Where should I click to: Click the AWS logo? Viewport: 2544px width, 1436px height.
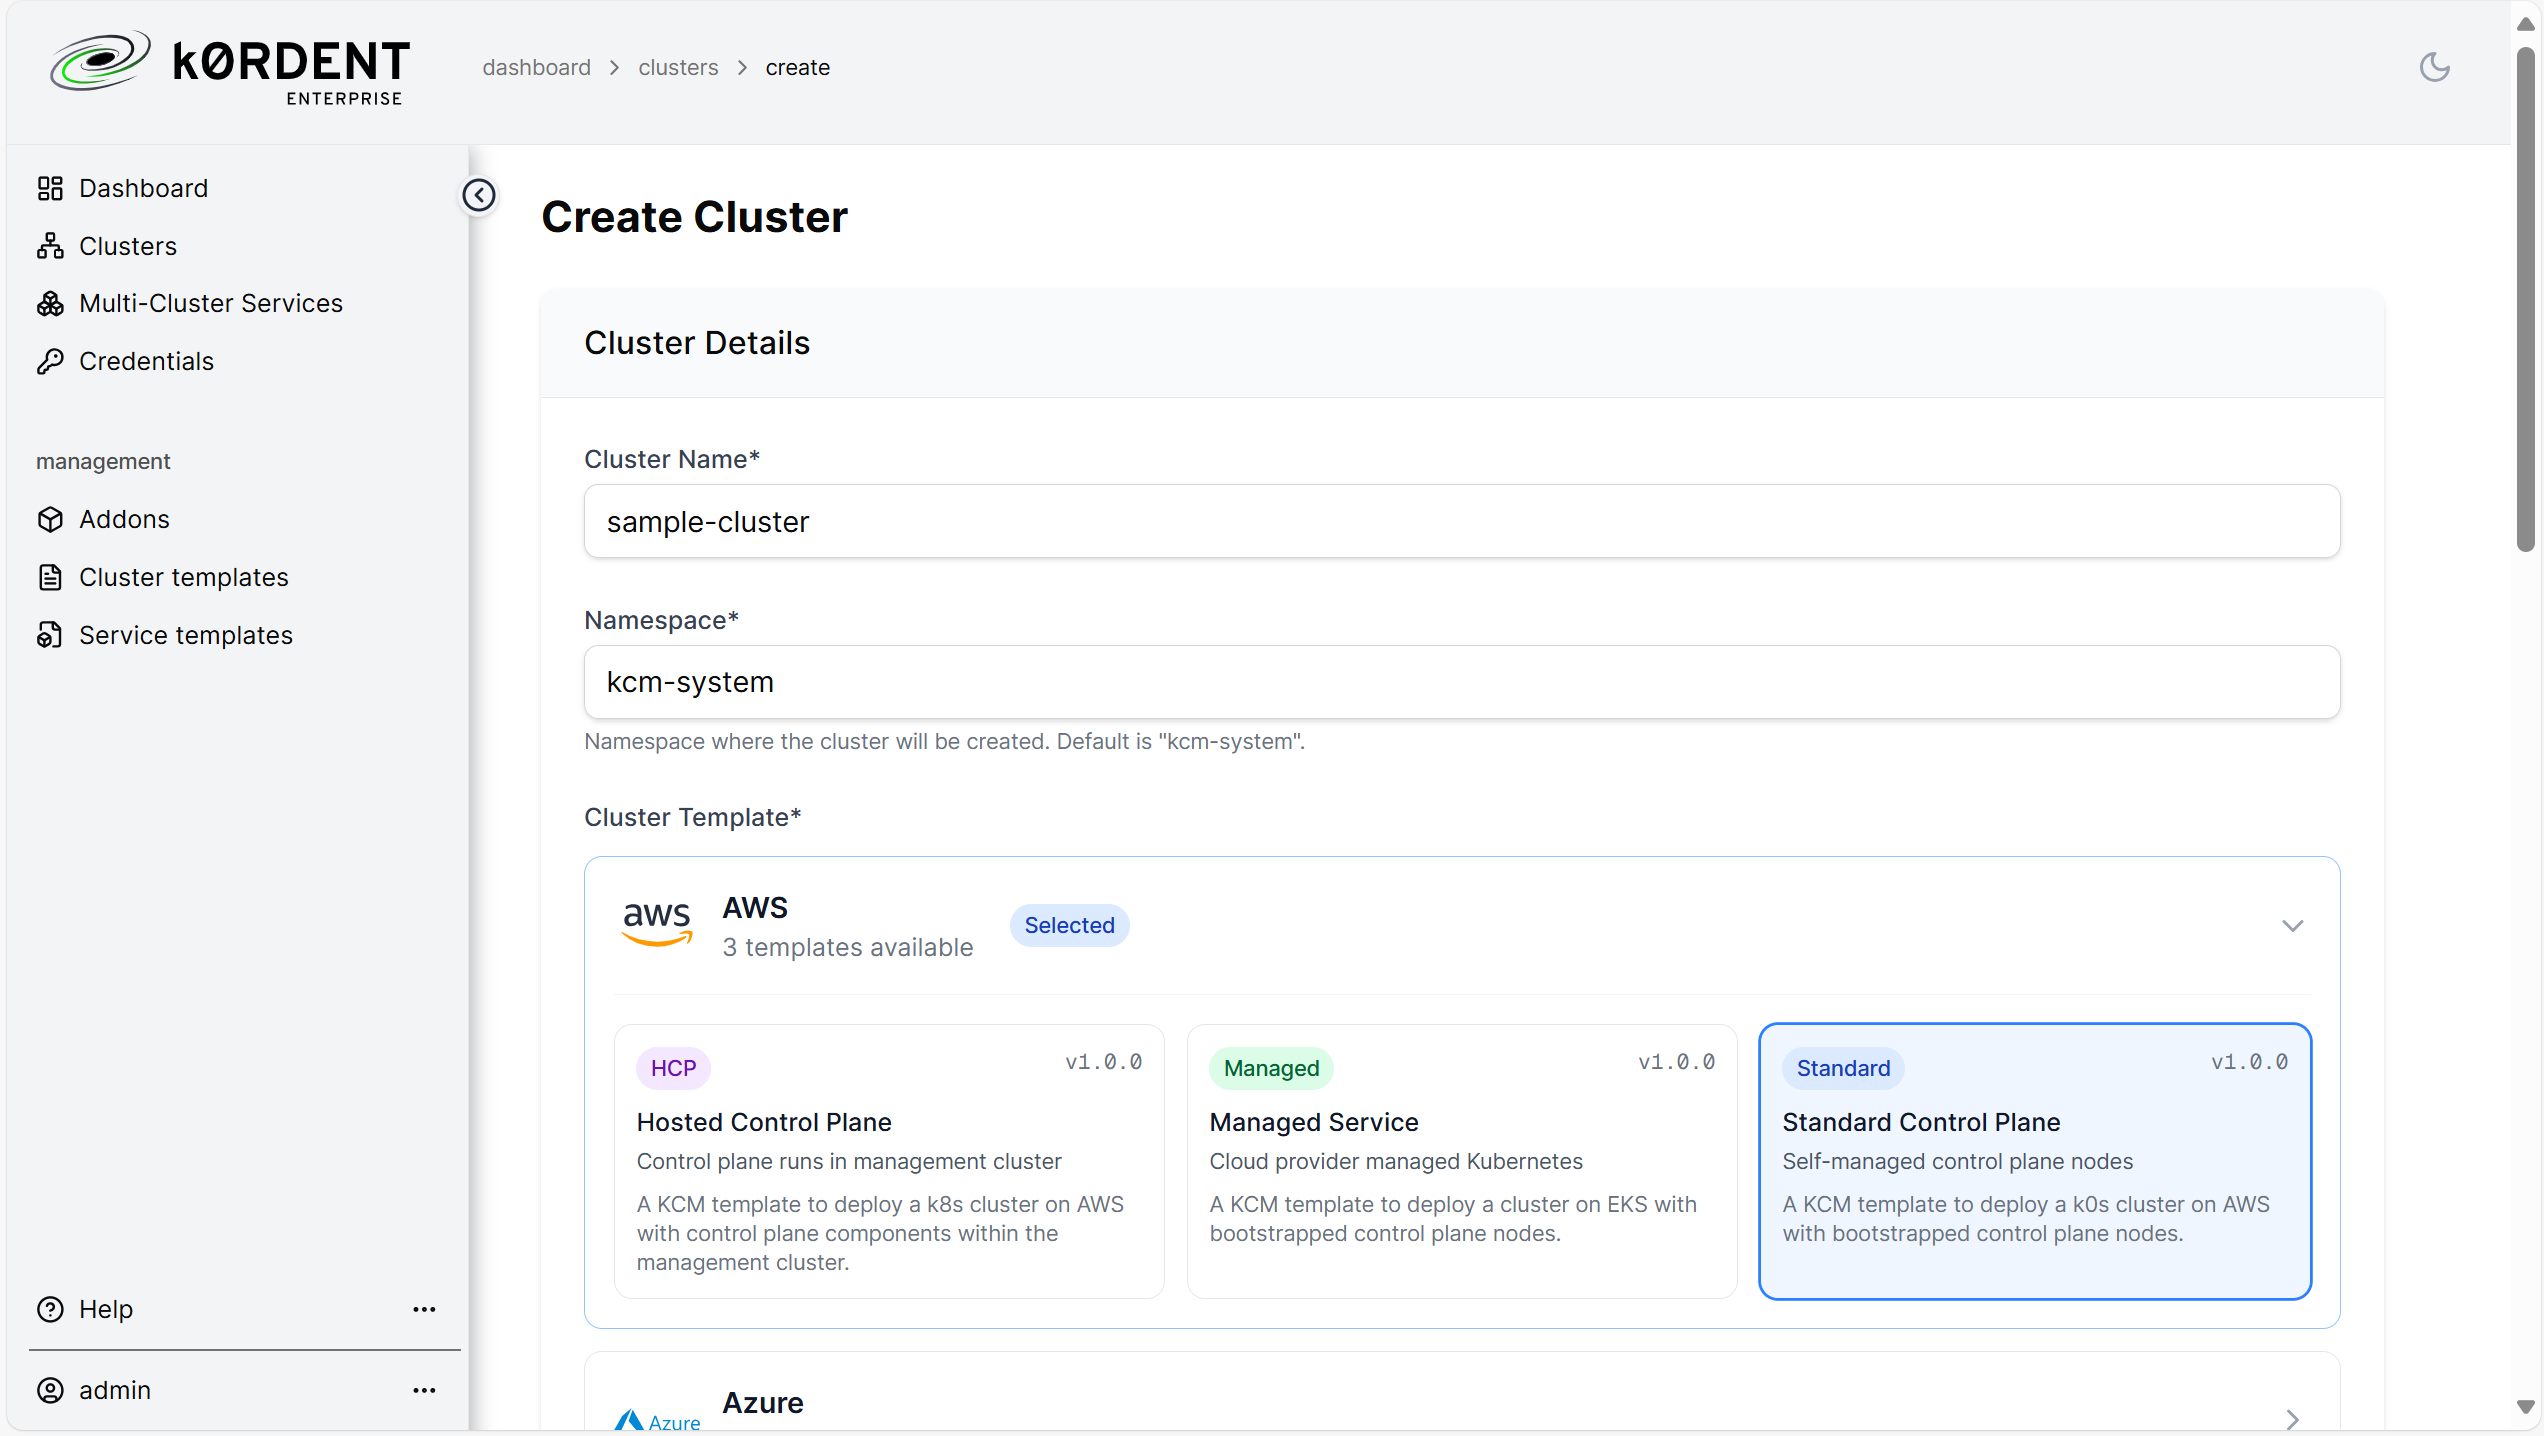tap(657, 924)
